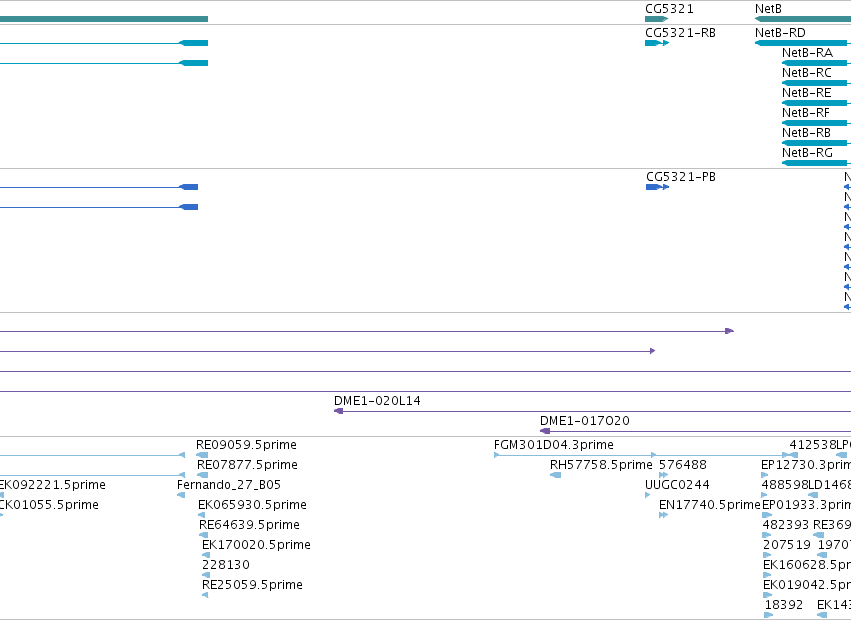Image resolution: width=851 pixels, height=620 pixels.
Task: Click the NetB-RA transcript bar glyph
Action: click(x=815, y=63)
